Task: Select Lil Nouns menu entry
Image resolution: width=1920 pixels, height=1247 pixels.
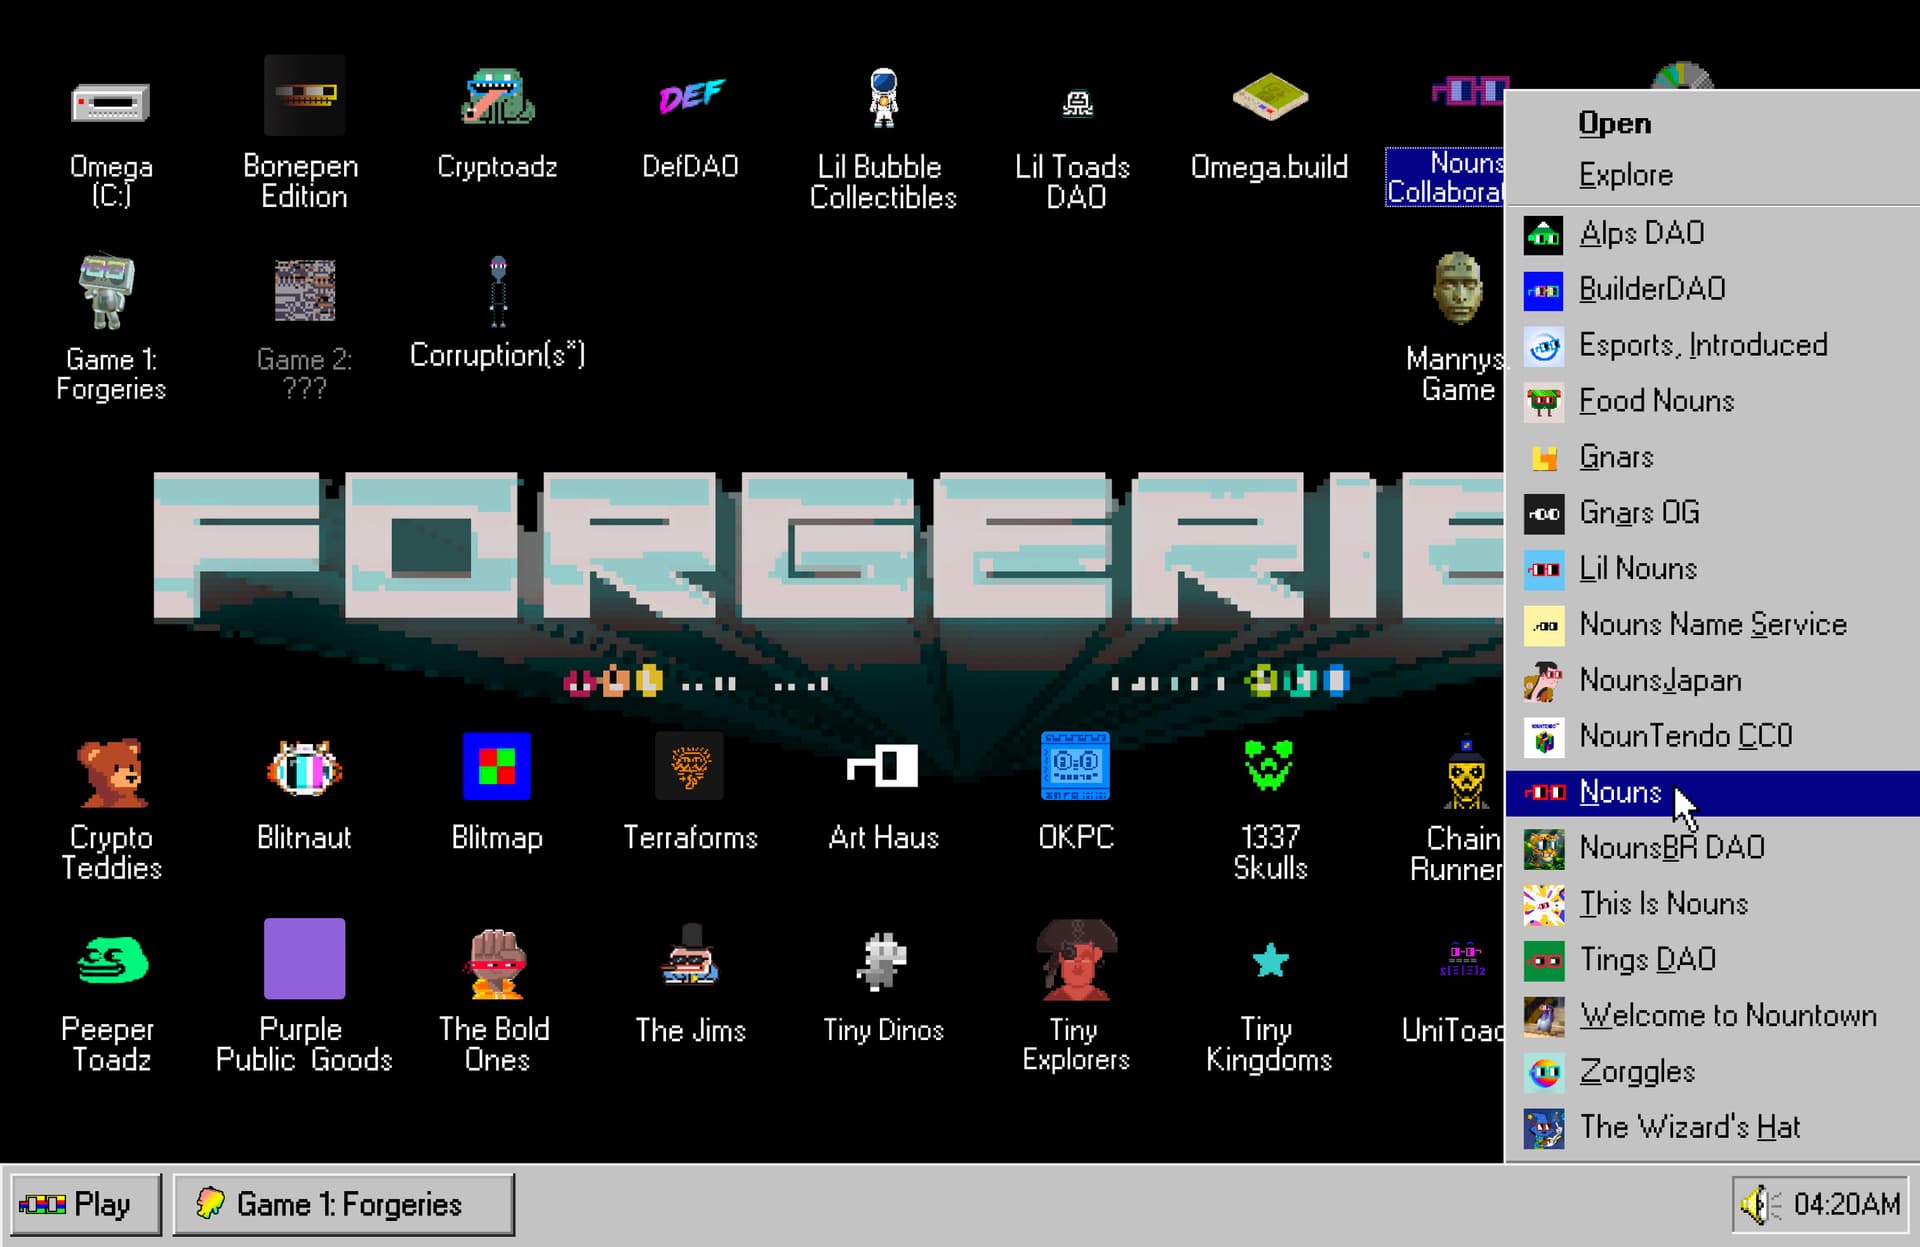Action: [1637, 569]
